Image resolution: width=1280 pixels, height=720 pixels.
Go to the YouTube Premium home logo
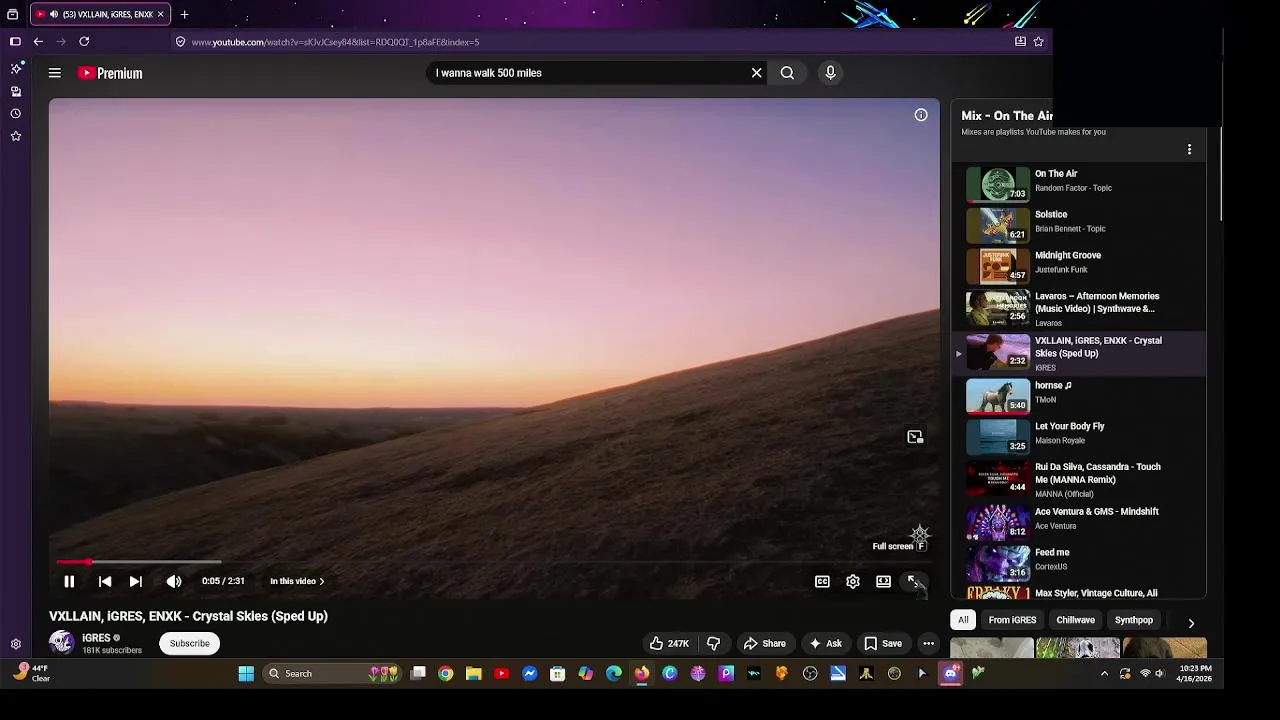tap(111, 73)
